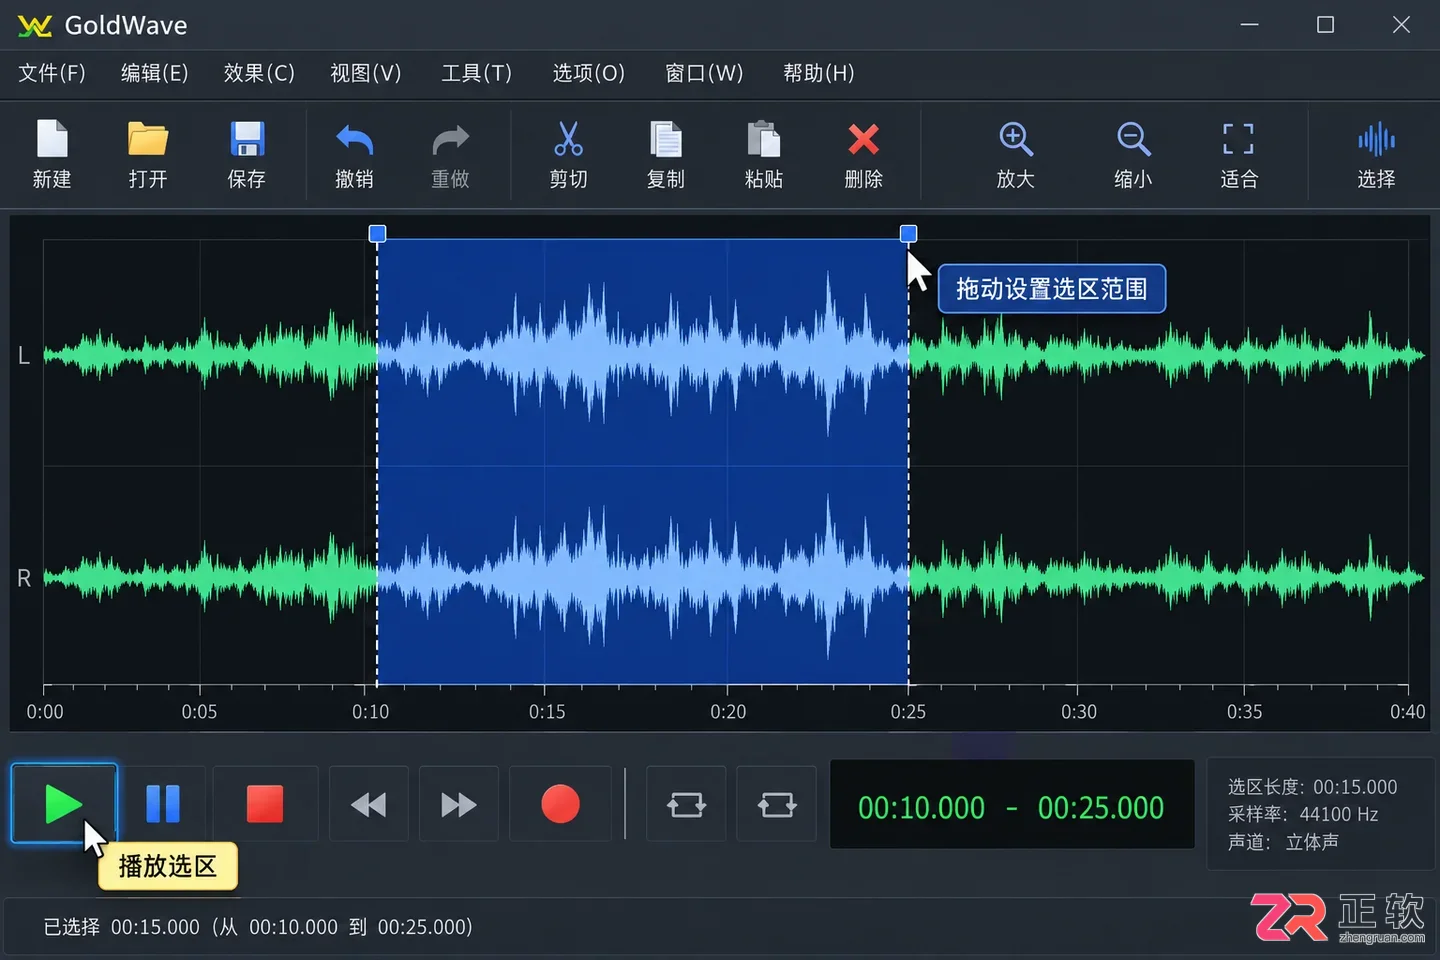Delete selection with the red 删除 icon
Image resolution: width=1440 pixels, height=960 pixels.
tap(863, 139)
